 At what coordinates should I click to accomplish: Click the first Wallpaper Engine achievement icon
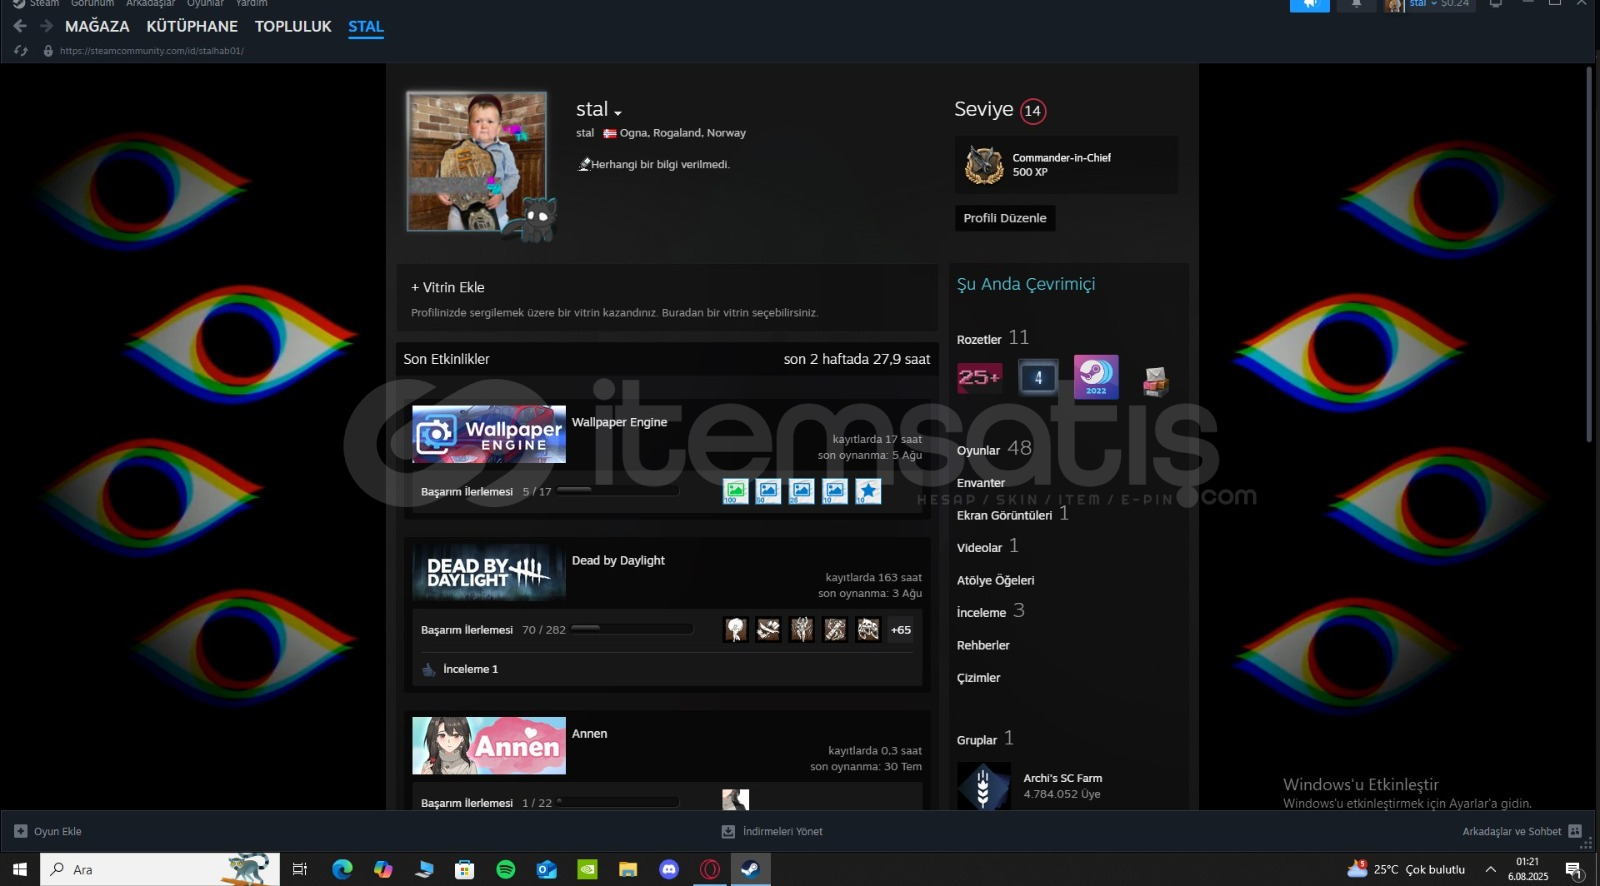click(735, 491)
